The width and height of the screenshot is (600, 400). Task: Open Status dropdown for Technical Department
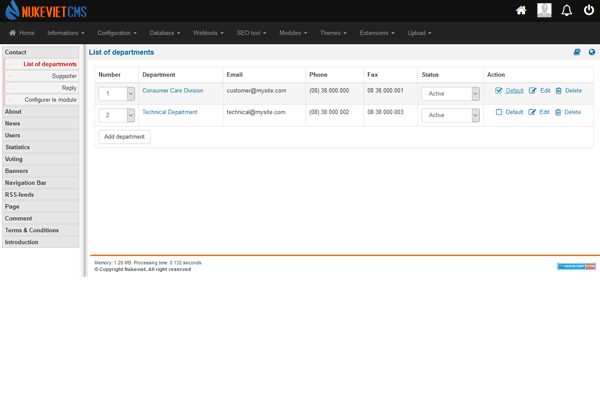pos(449,116)
